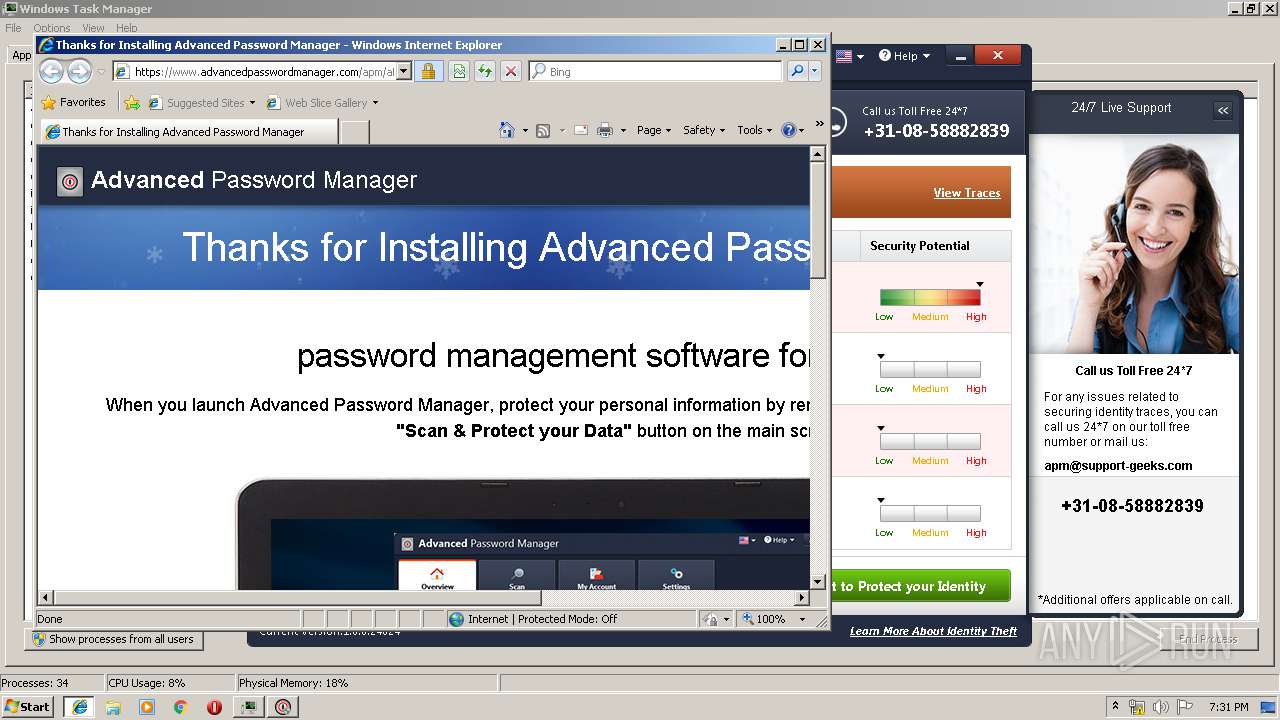Expand the address bar autocomplete dropdown

coord(404,72)
